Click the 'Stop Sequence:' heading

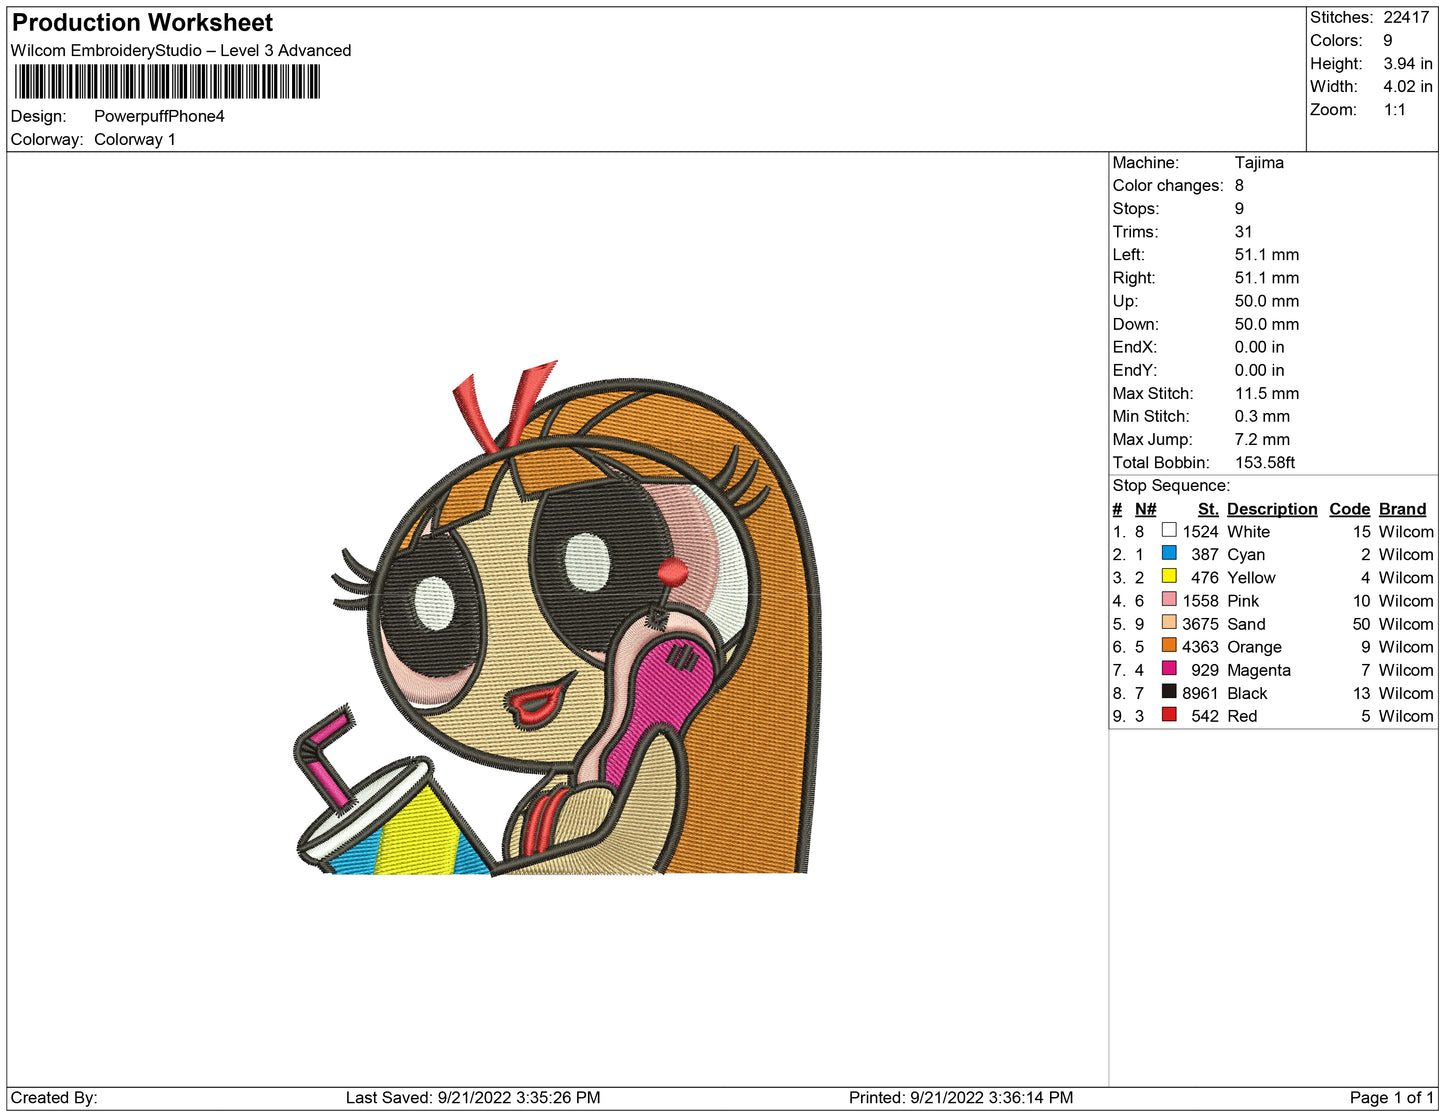1171,485
